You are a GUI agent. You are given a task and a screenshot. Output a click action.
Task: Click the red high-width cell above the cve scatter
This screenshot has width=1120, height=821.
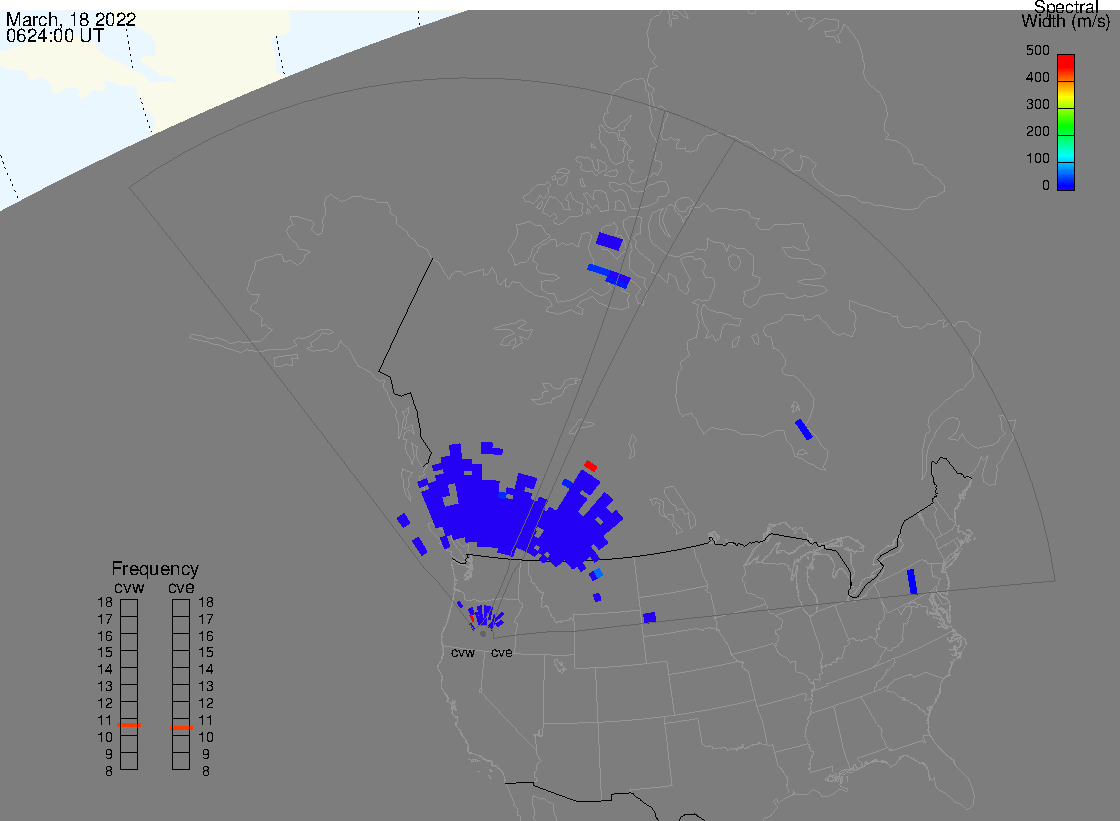pos(590,466)
